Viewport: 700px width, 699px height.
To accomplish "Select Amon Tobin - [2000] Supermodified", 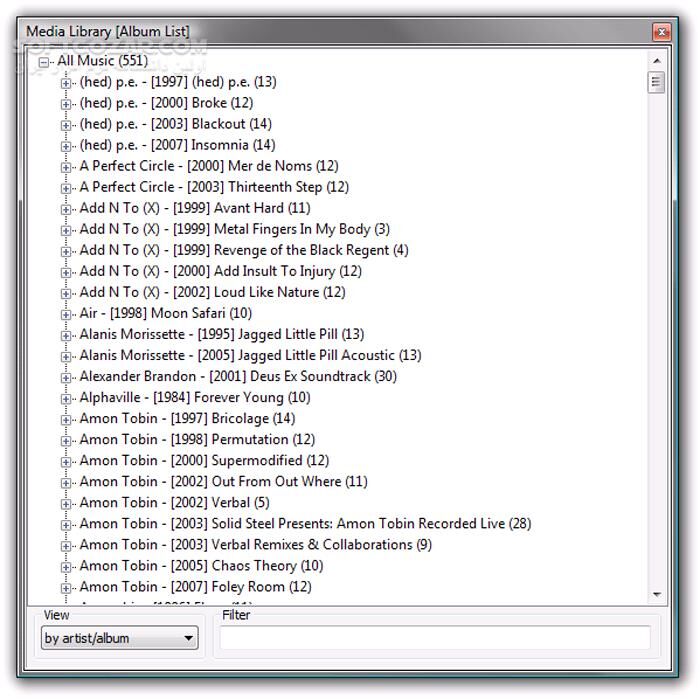I will [x=204, y=460].
